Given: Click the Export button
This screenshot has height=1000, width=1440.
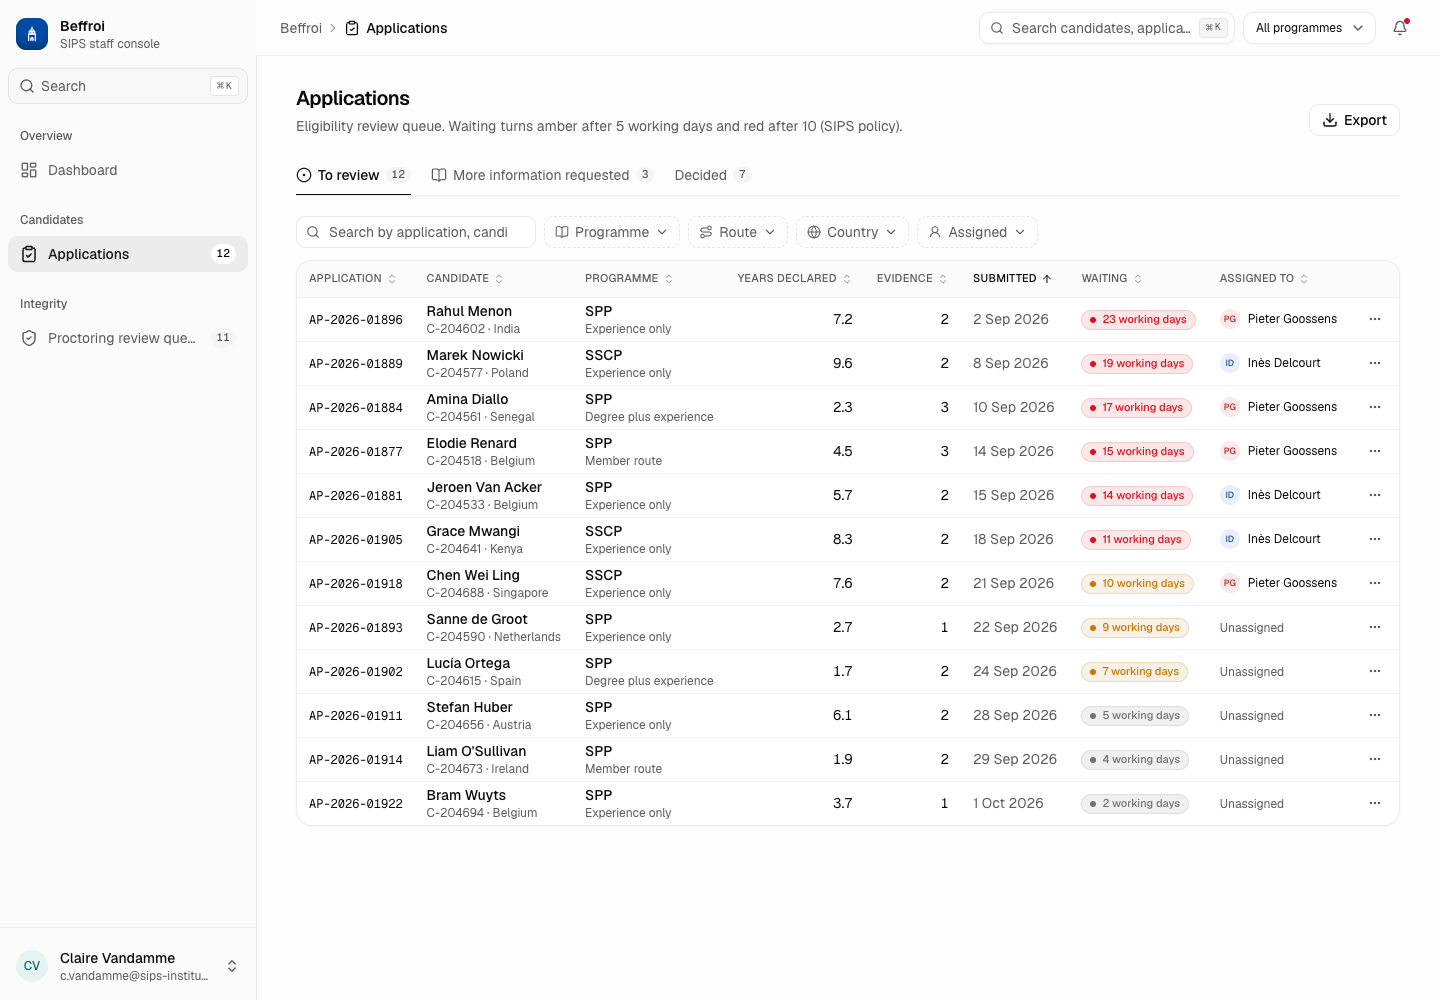Looking at the screenshot, I should tap(1354, 120).
